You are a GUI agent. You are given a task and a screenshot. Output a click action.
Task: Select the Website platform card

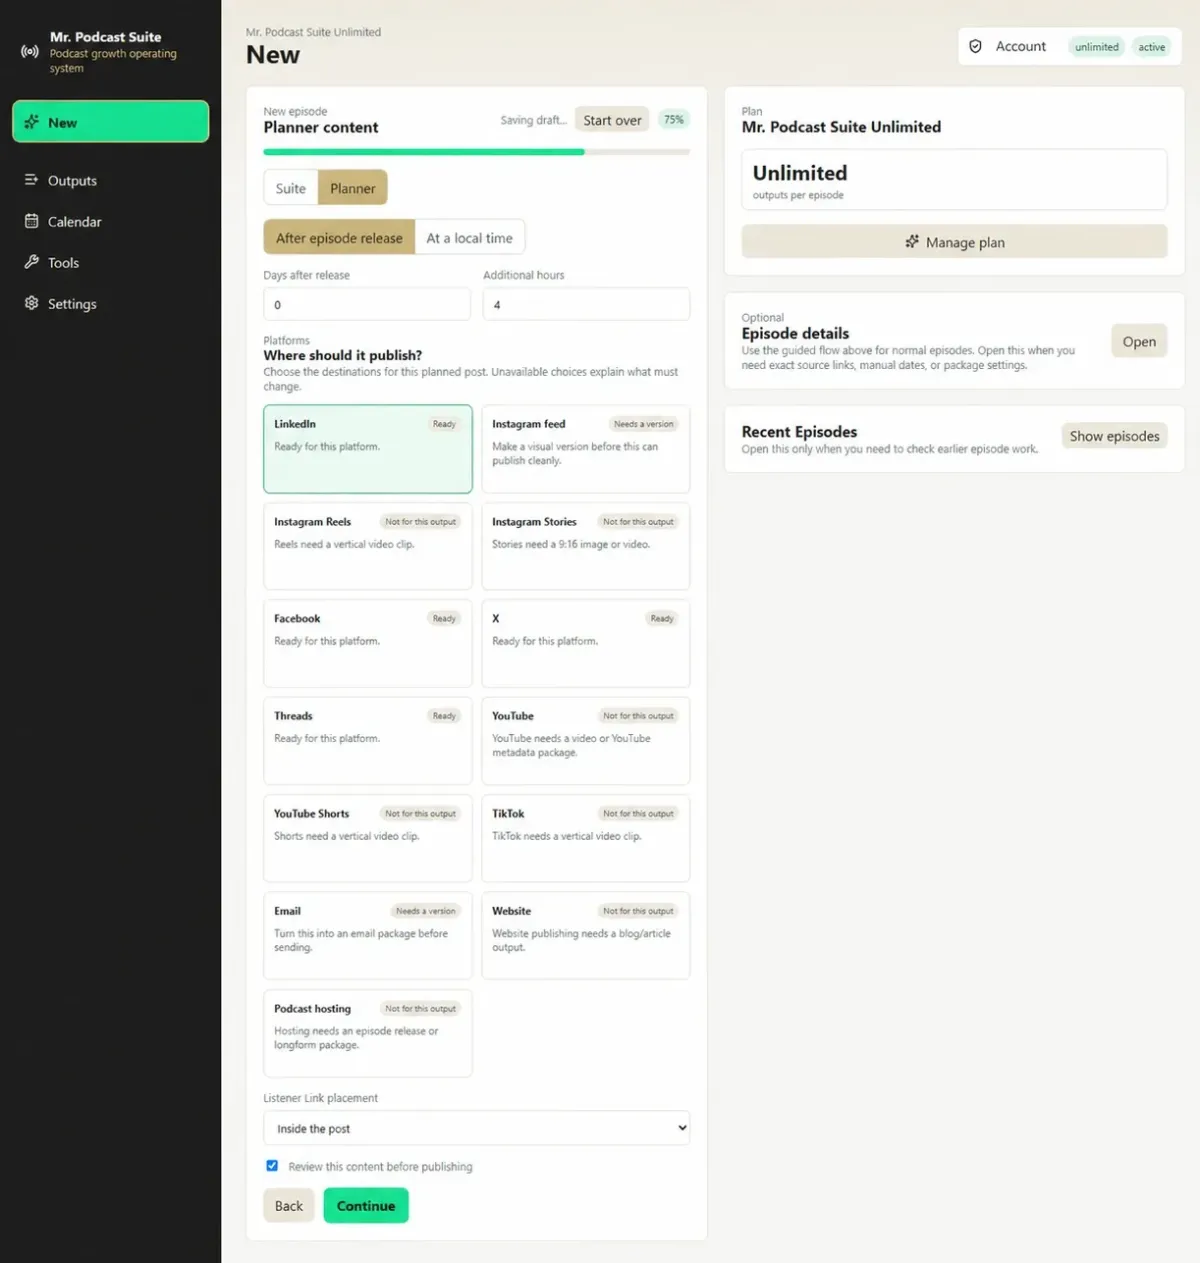click(585, 936)
